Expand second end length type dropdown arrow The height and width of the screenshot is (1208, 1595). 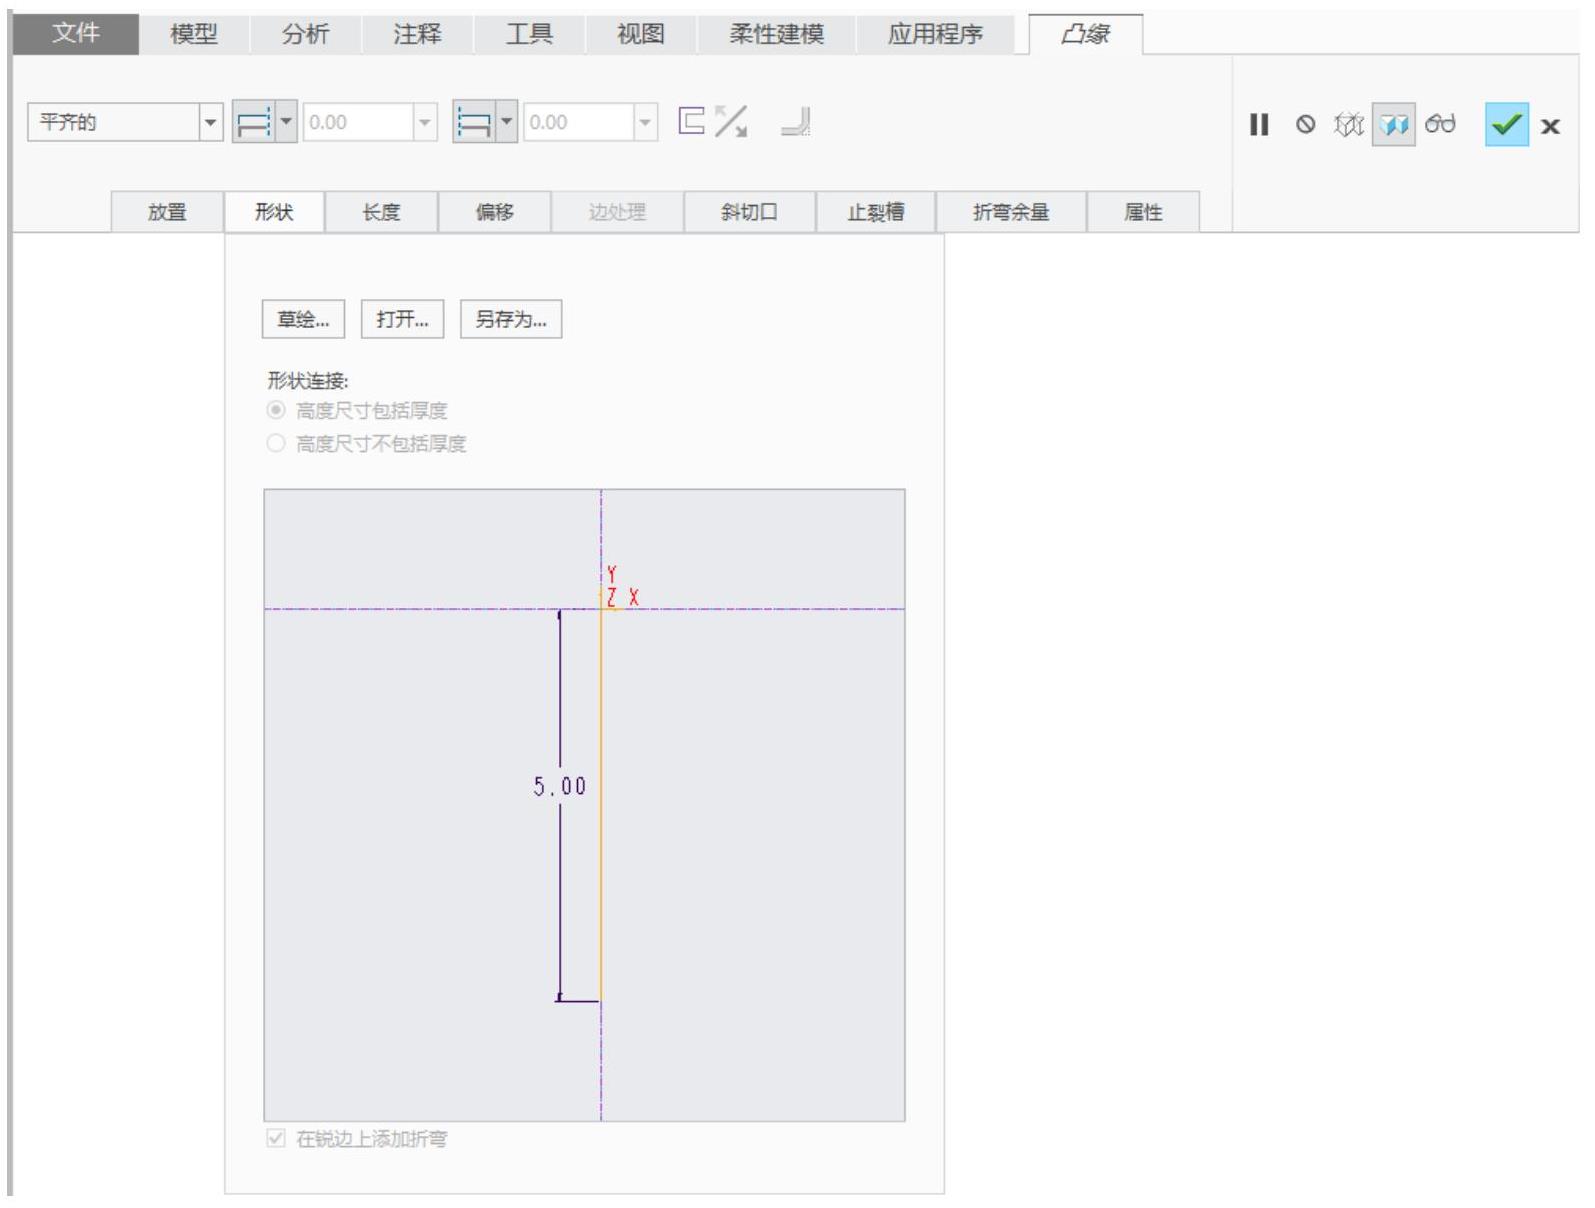(x=506, y=122)
